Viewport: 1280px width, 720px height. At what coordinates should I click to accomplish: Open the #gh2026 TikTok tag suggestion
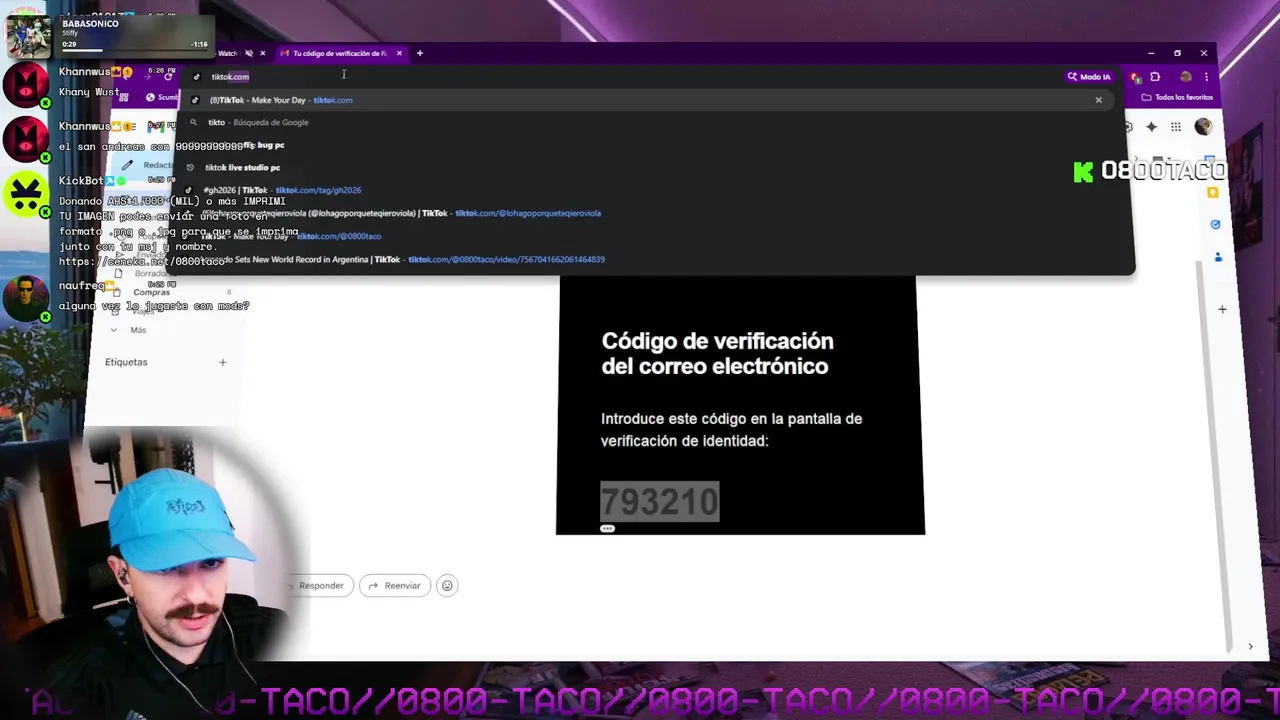point(650,190)
